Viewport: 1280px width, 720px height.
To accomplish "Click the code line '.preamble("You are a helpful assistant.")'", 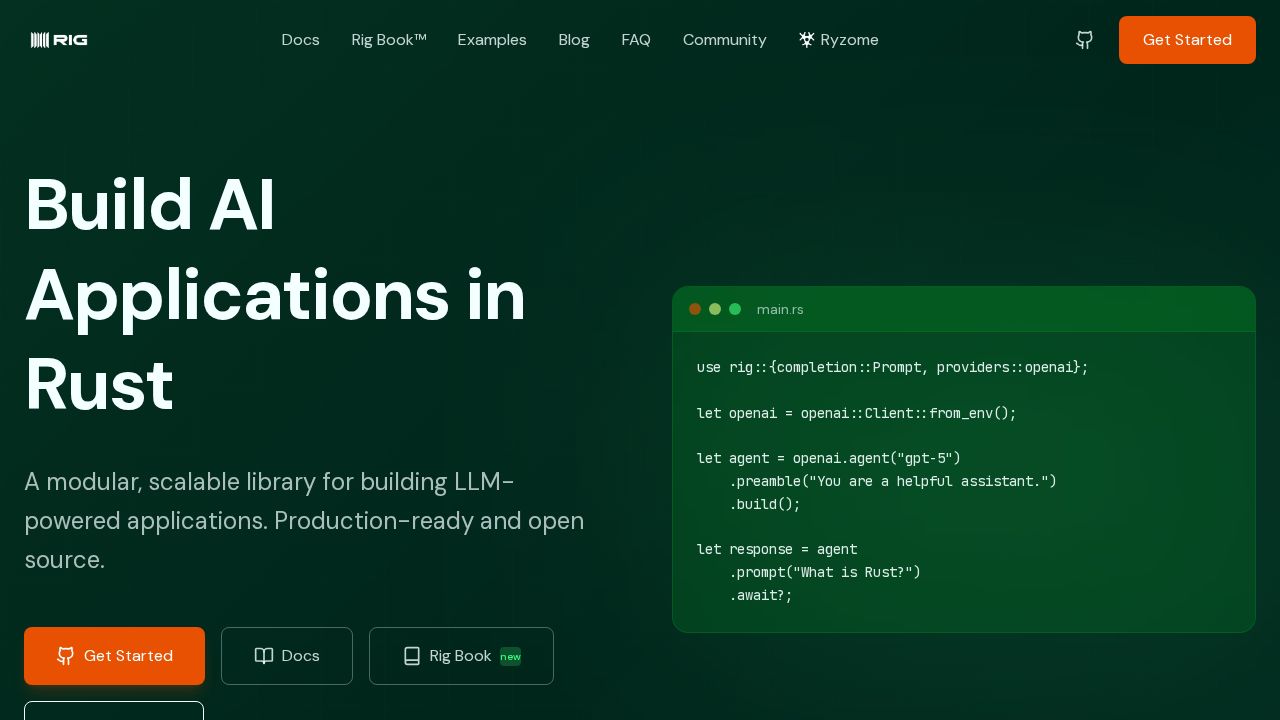I will 893,481.
